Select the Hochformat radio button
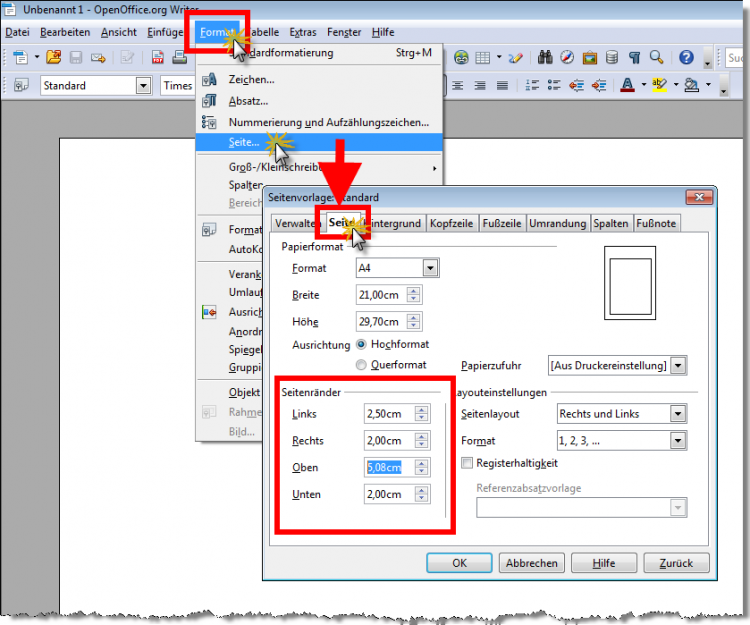 click(x=362, y=344)
